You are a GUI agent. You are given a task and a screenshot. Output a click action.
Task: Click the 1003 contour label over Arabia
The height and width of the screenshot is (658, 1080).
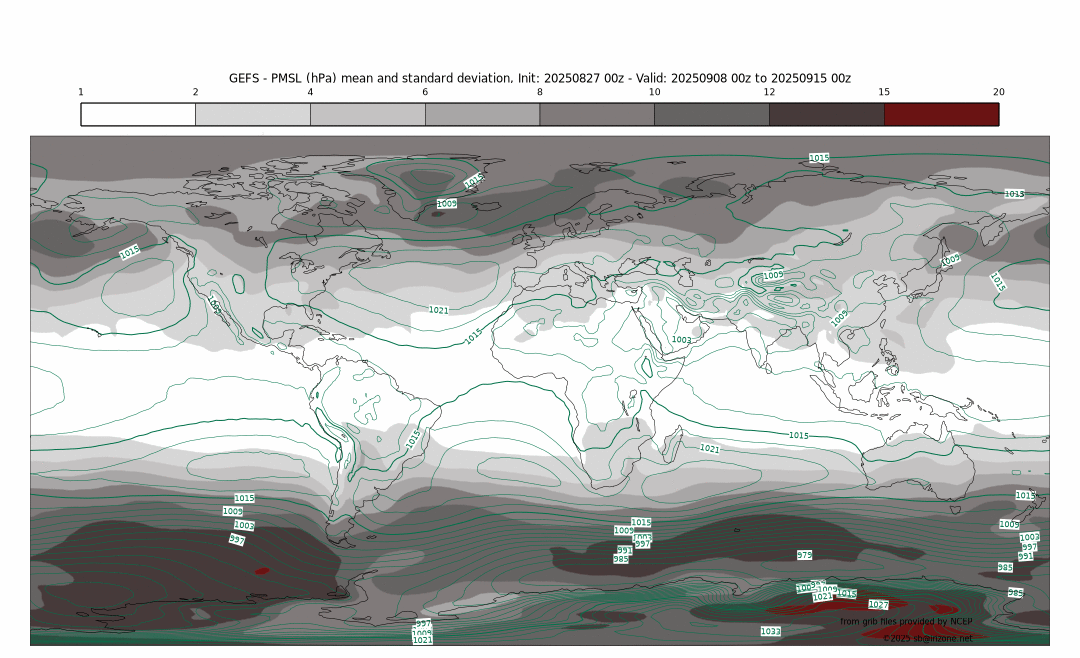point(681,340)
